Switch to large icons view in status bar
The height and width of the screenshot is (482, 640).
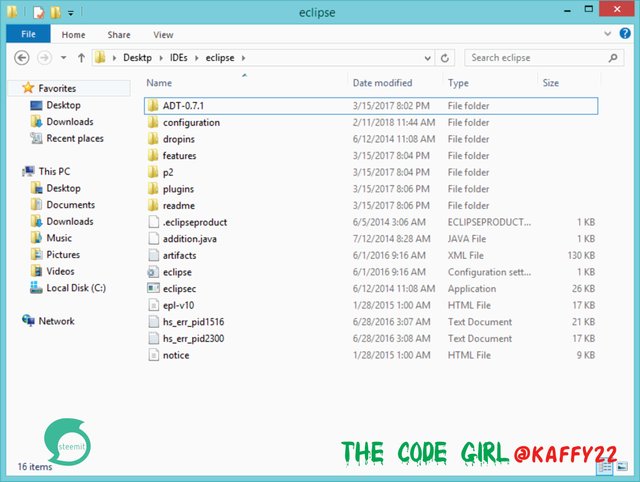point(622,466)
